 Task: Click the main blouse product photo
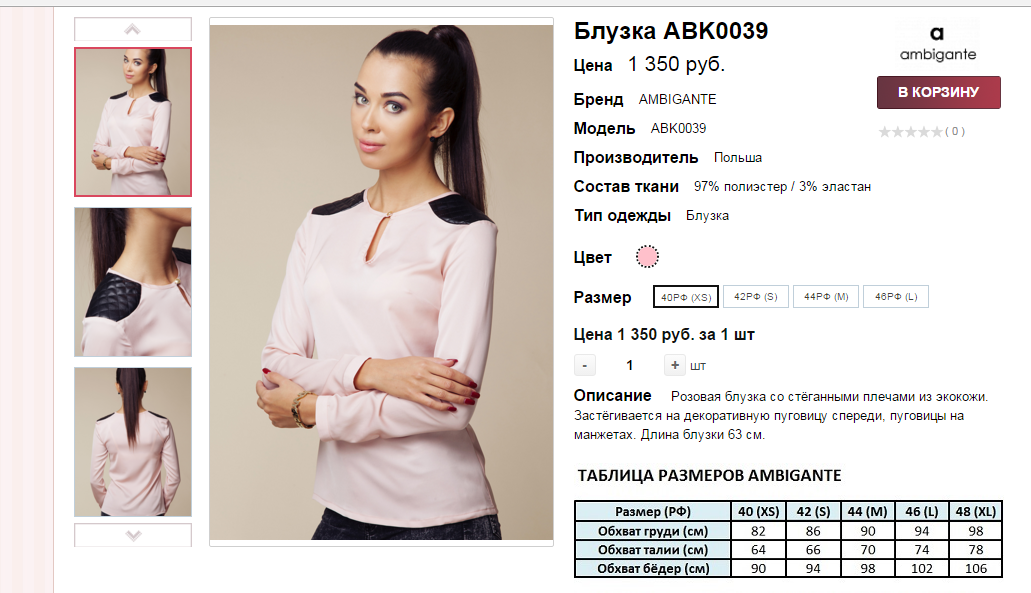[x=381, y=282]
